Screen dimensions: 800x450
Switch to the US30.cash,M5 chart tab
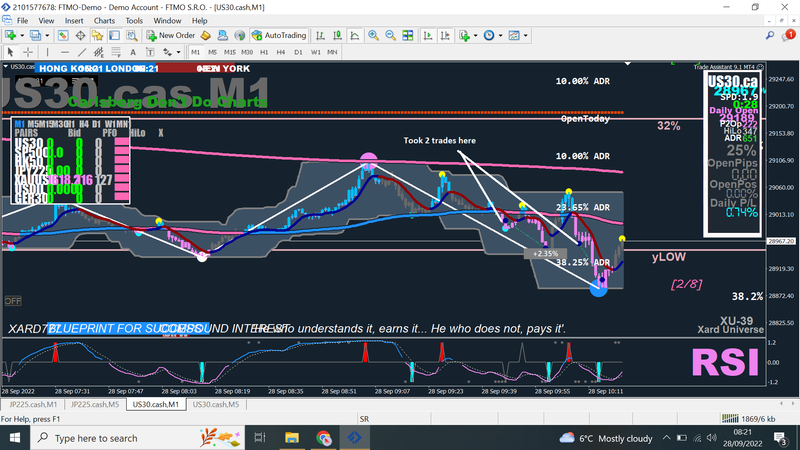(x=216, y=404)
